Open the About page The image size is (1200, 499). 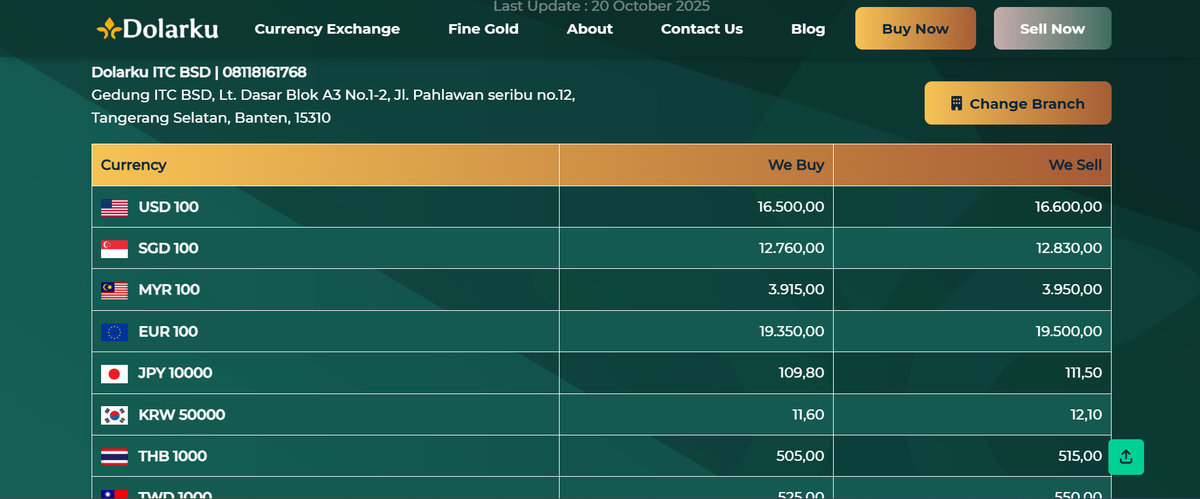[x=589, y=29]
